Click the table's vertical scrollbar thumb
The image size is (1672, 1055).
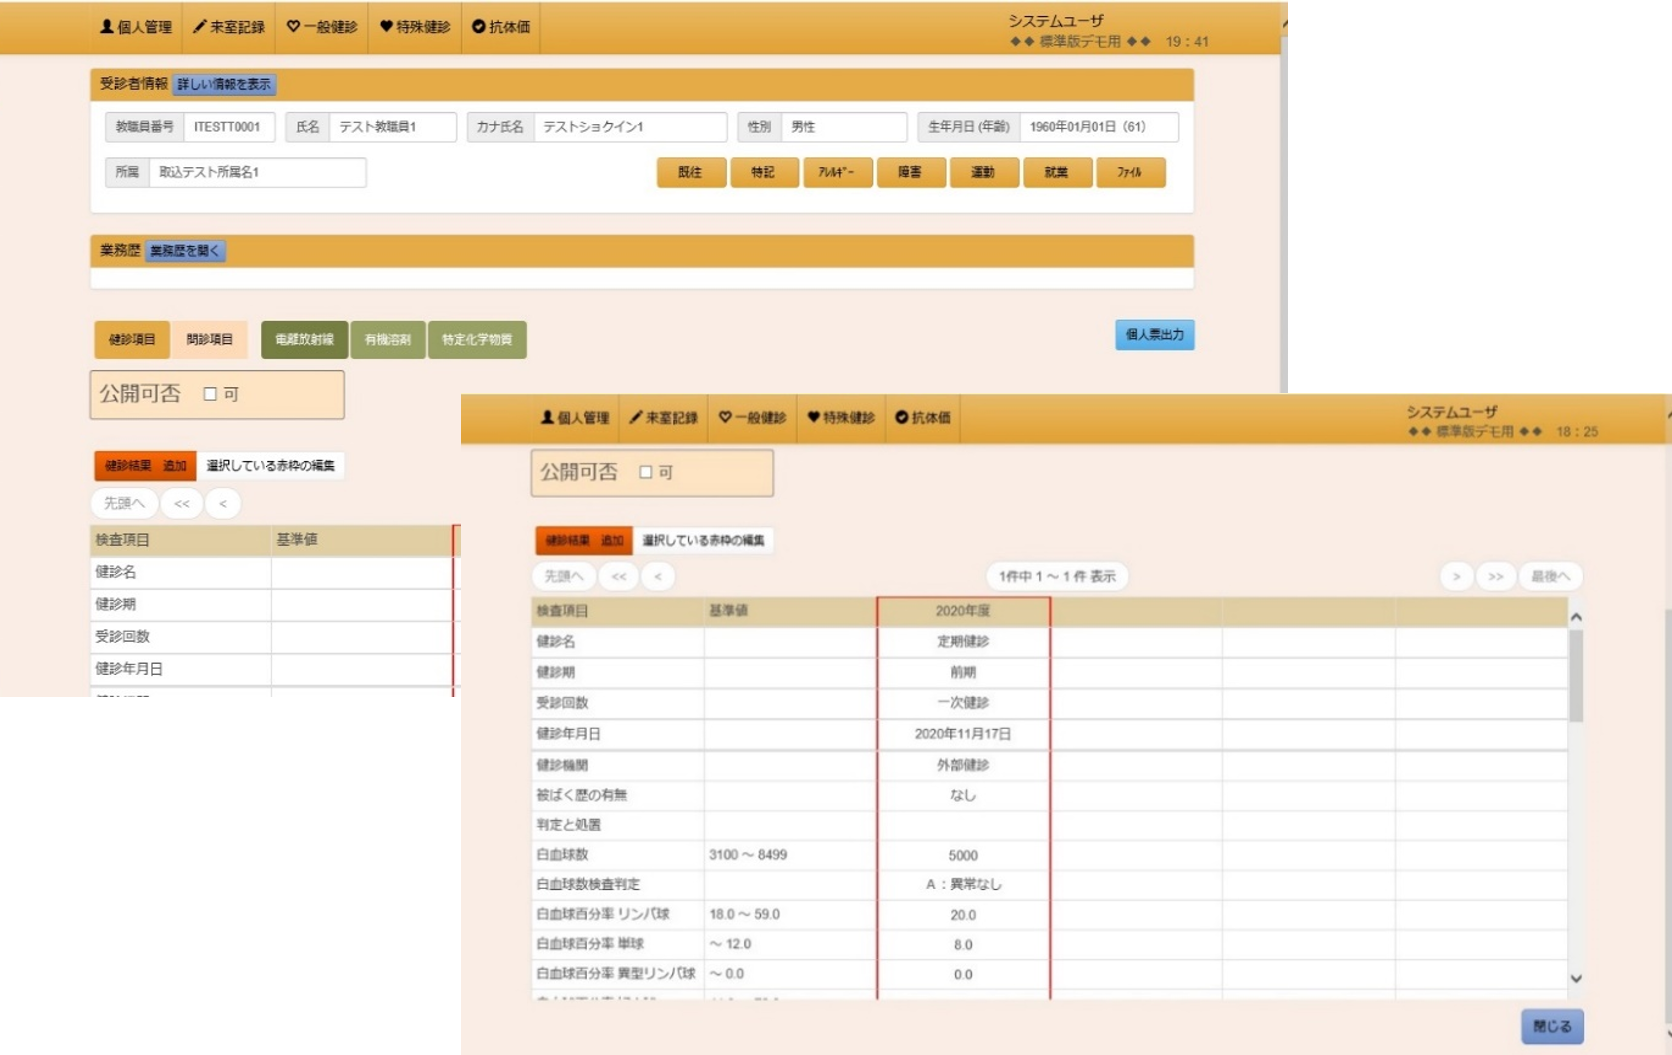[1576, 676]
